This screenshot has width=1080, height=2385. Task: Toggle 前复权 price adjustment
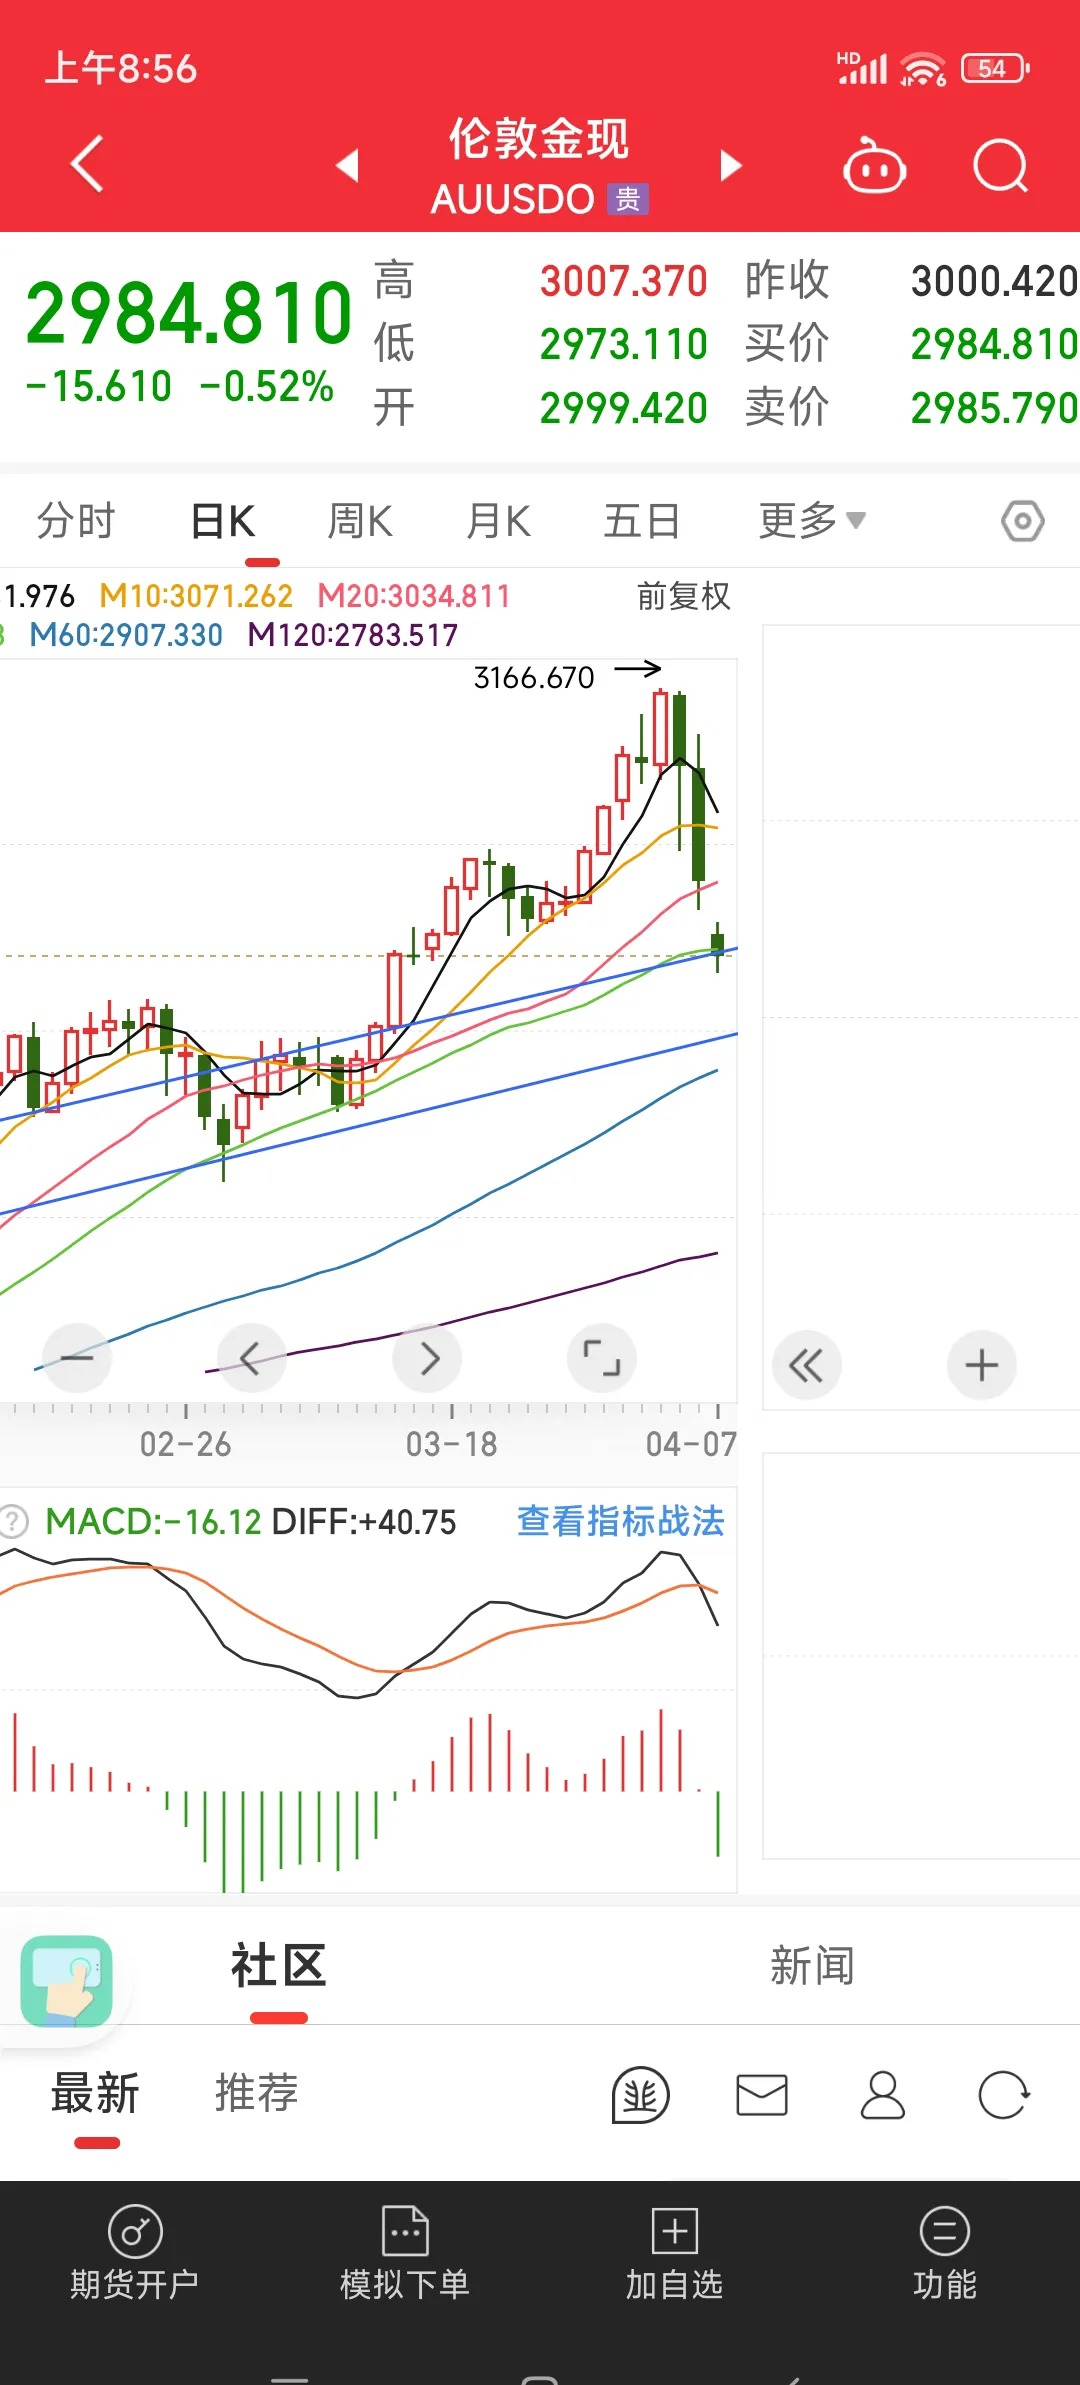pyautogui.click(x=684, y=596)
